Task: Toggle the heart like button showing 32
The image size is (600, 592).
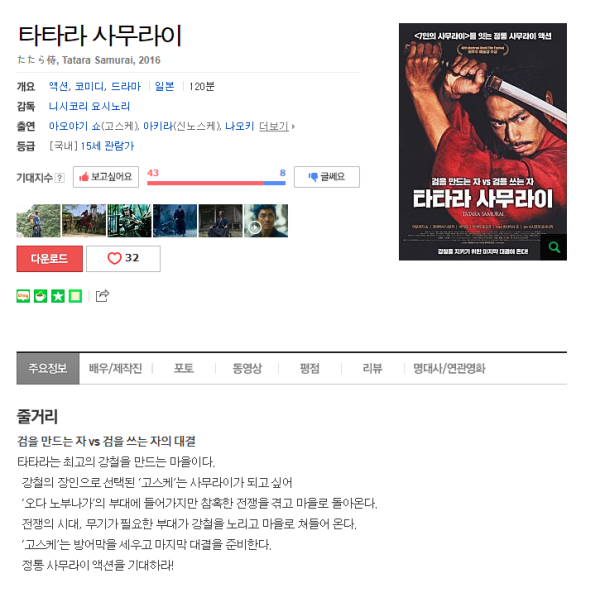Action: [123, 259]
